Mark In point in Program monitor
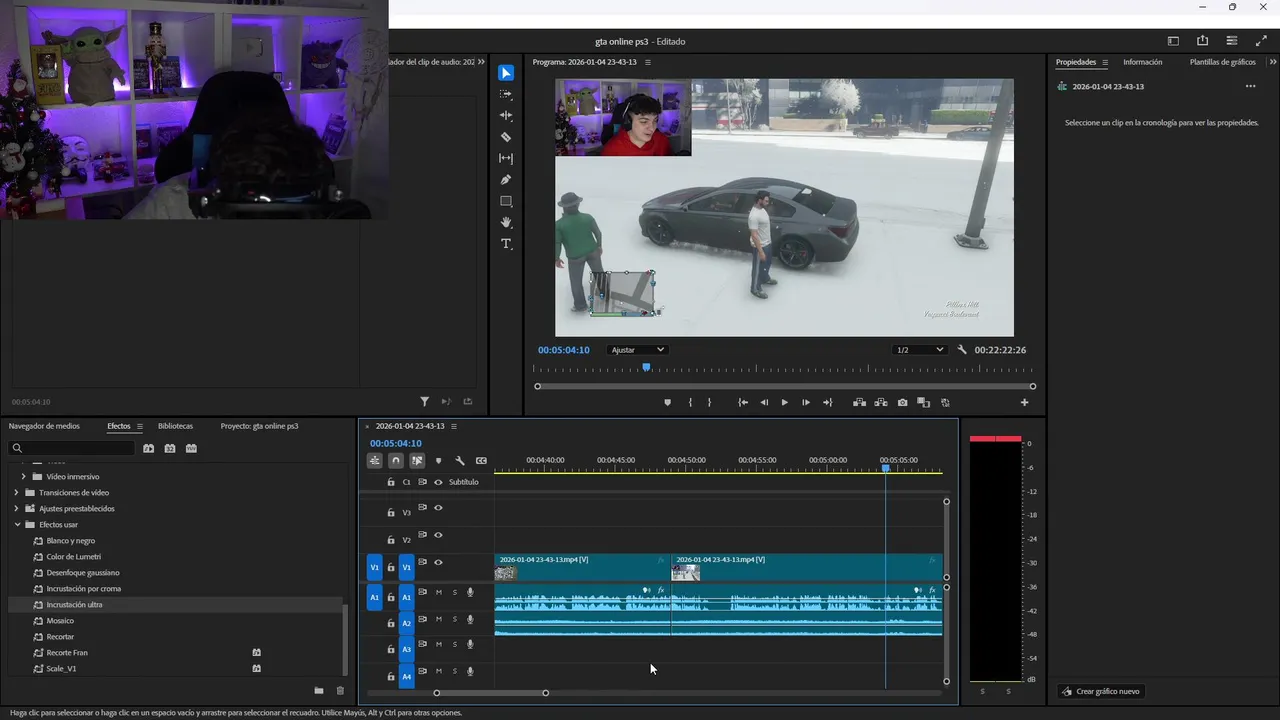 (x=690, y=403)
